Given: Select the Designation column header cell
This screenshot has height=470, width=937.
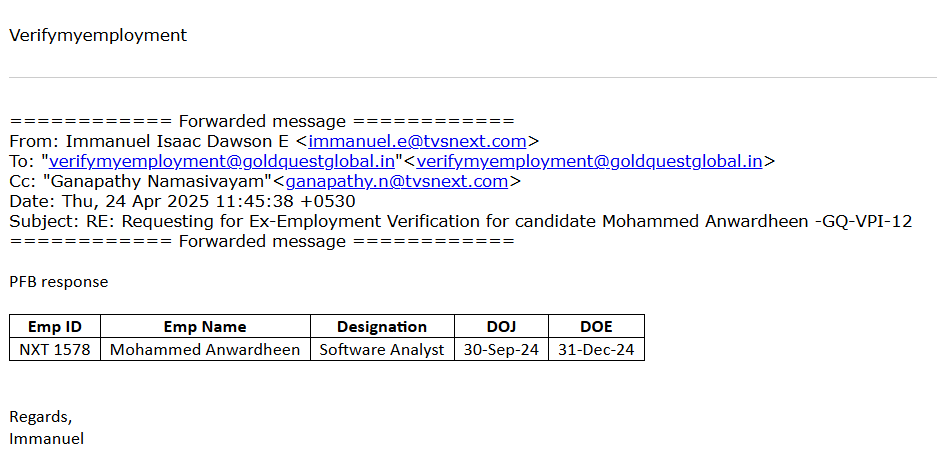Looking at the screenshot, I should pyautogui.click(x=382, y=327).
